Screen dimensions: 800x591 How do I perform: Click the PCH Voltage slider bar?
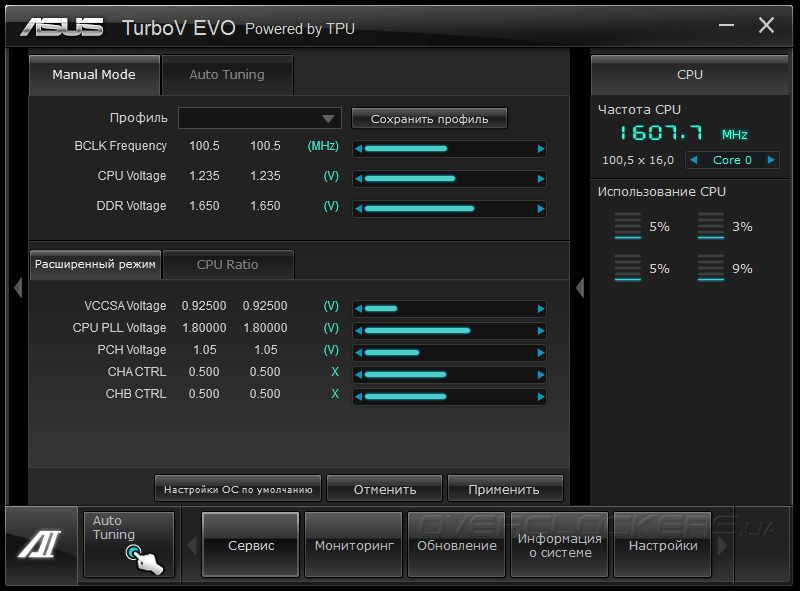449,353
